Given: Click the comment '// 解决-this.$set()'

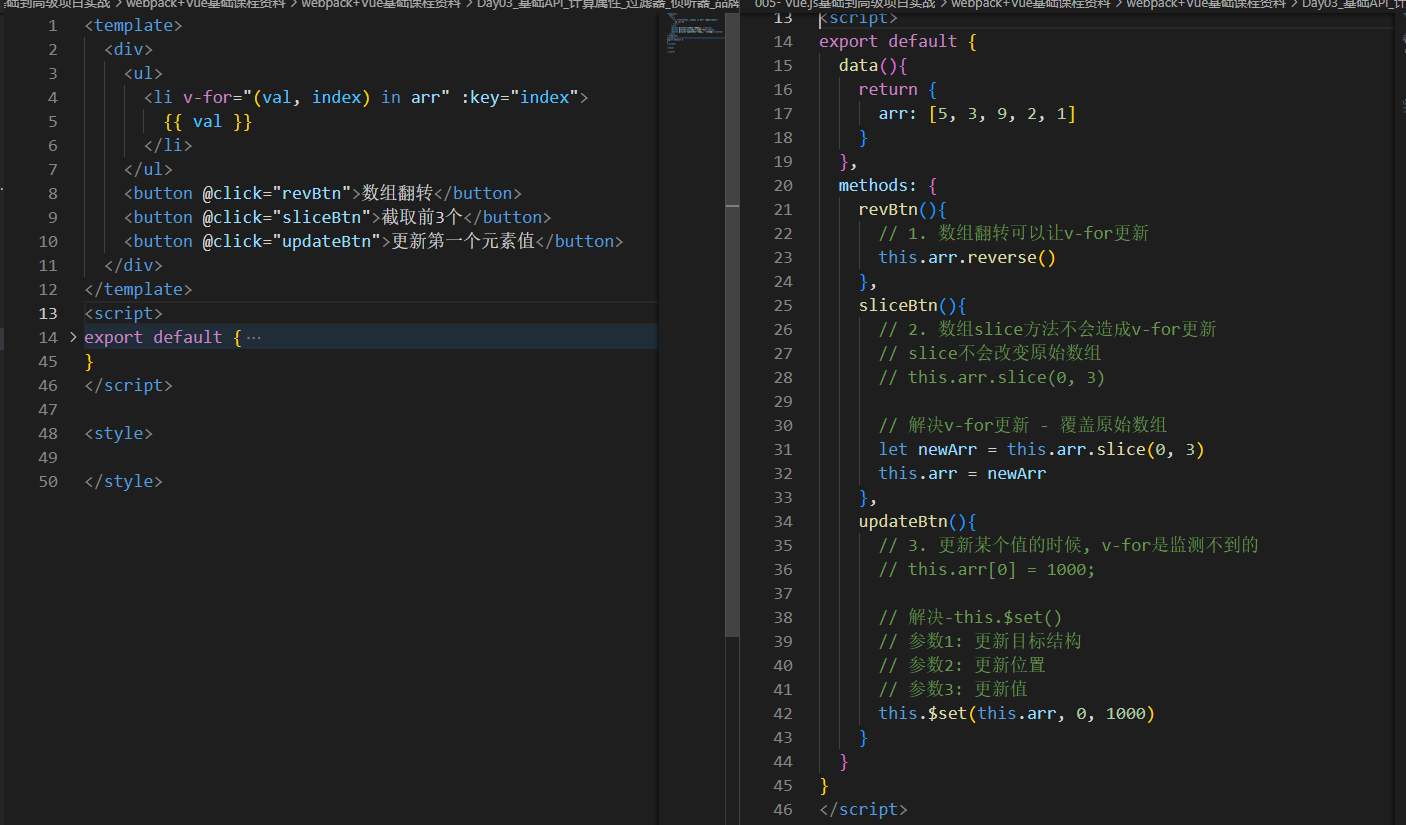Looking at the screenshot, I should pyautogui.click(x=970, y=617).
